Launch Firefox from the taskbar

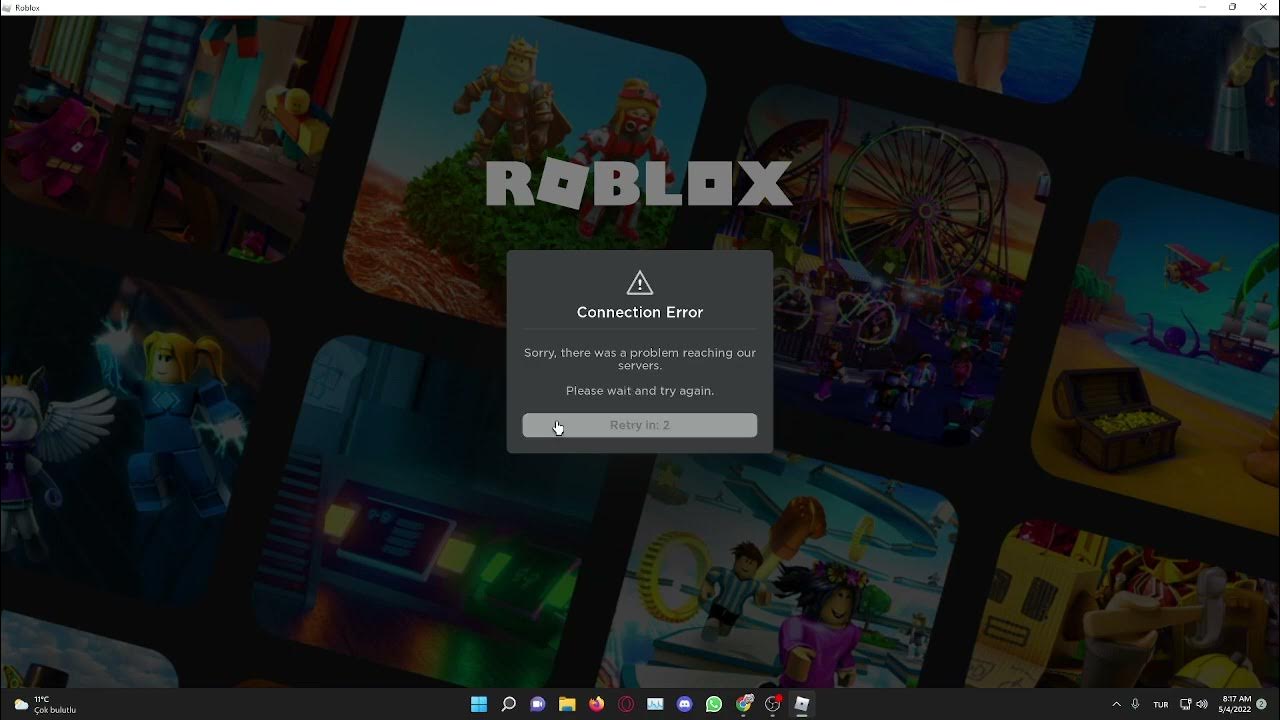point(596,704)
